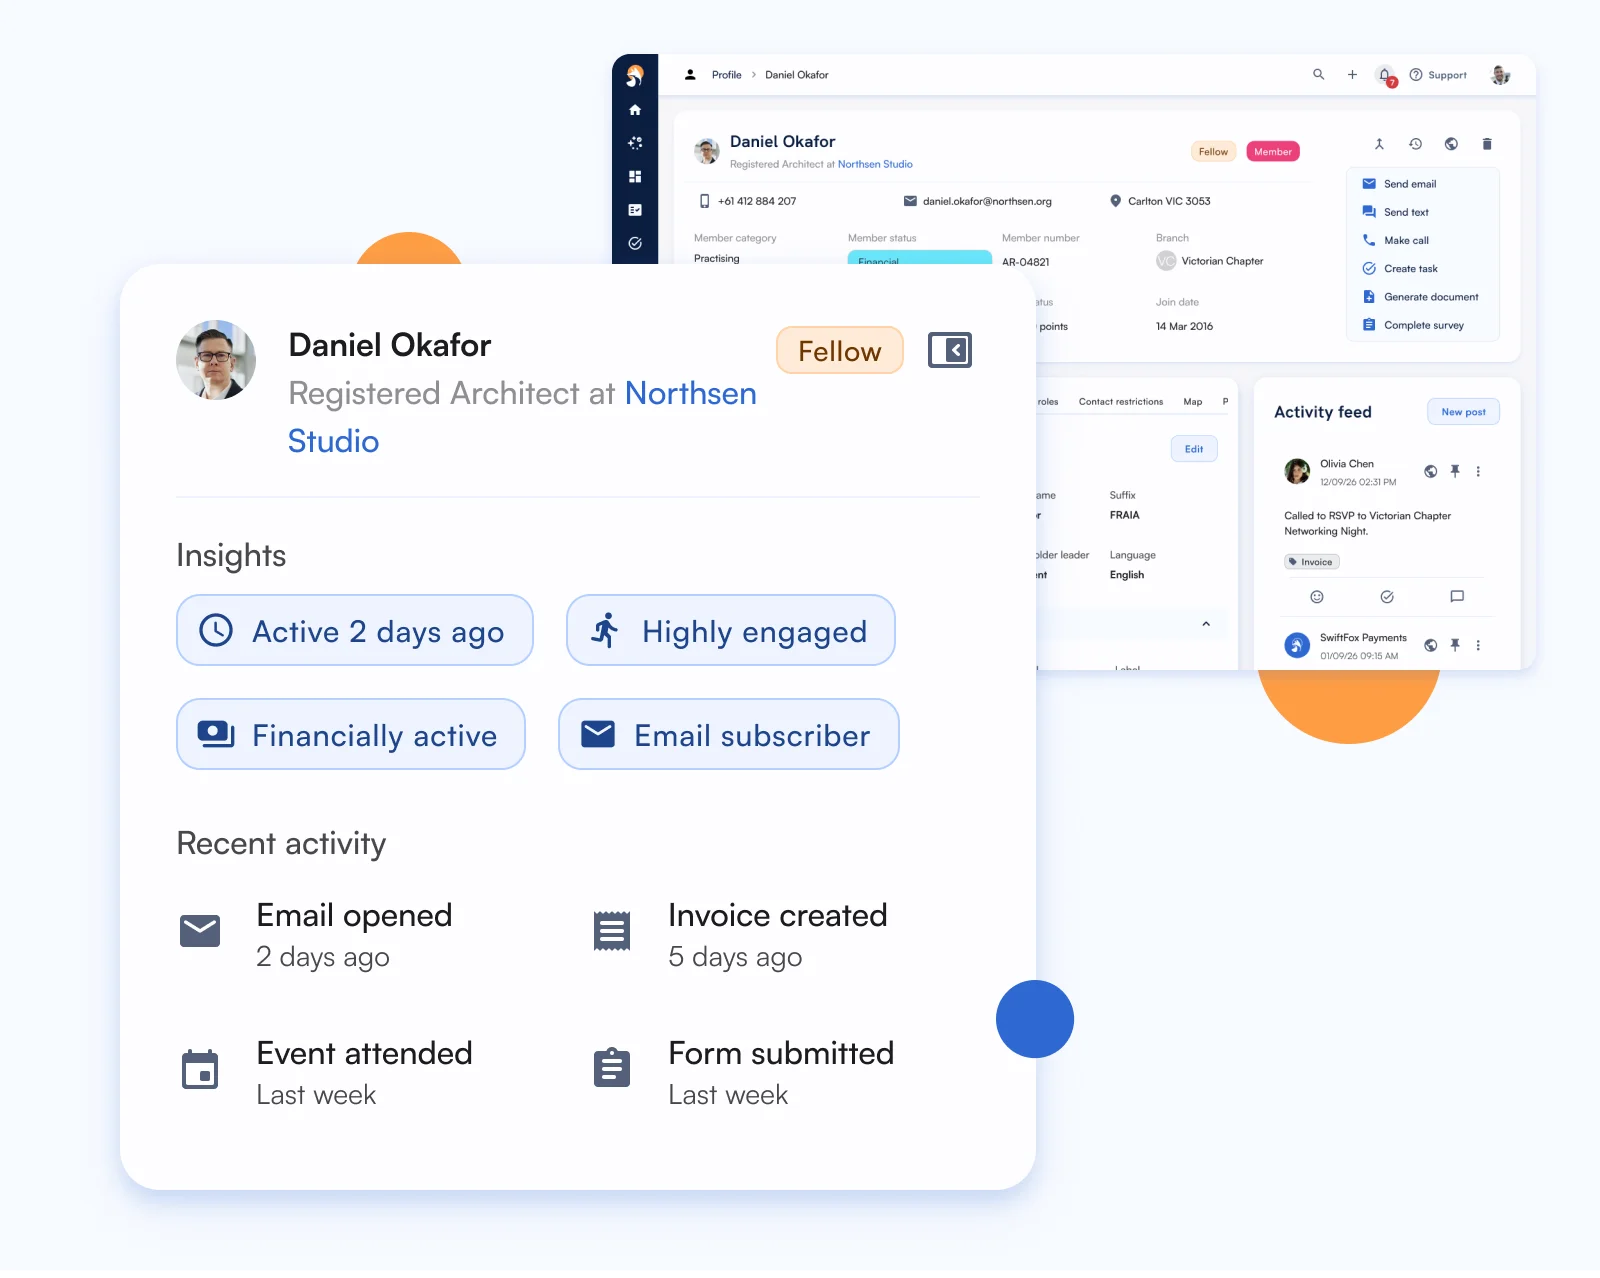The height and width of the screenshot is (1278, 1600).
Task: Mark Olivia Chen's post done with check-circle icon
Action: tap(1387, 597)
